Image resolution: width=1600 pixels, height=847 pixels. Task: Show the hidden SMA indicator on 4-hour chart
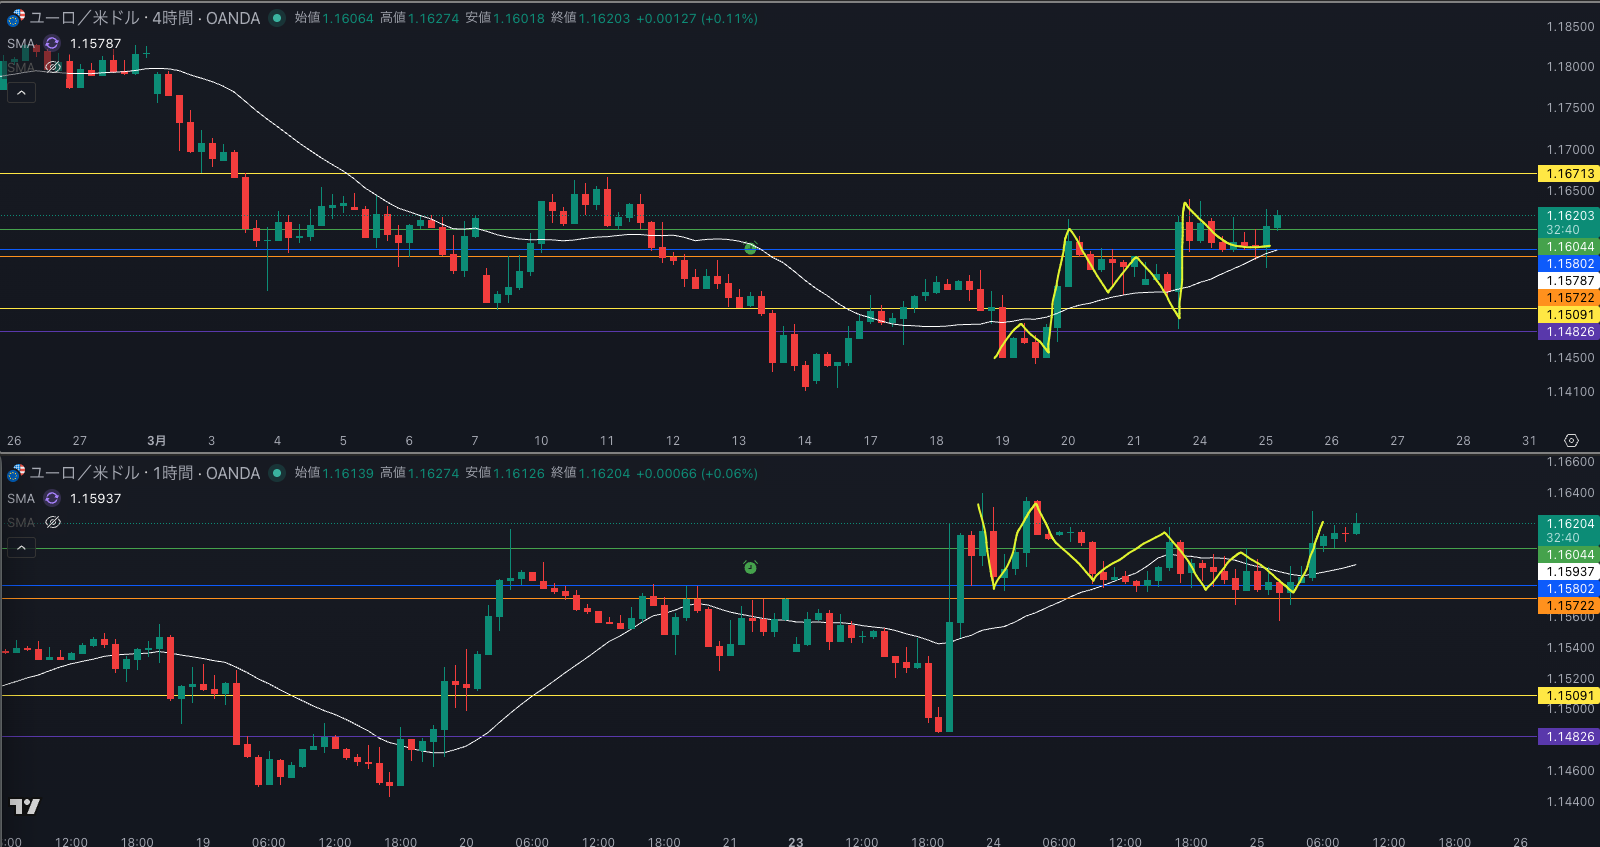click(53, 67)
